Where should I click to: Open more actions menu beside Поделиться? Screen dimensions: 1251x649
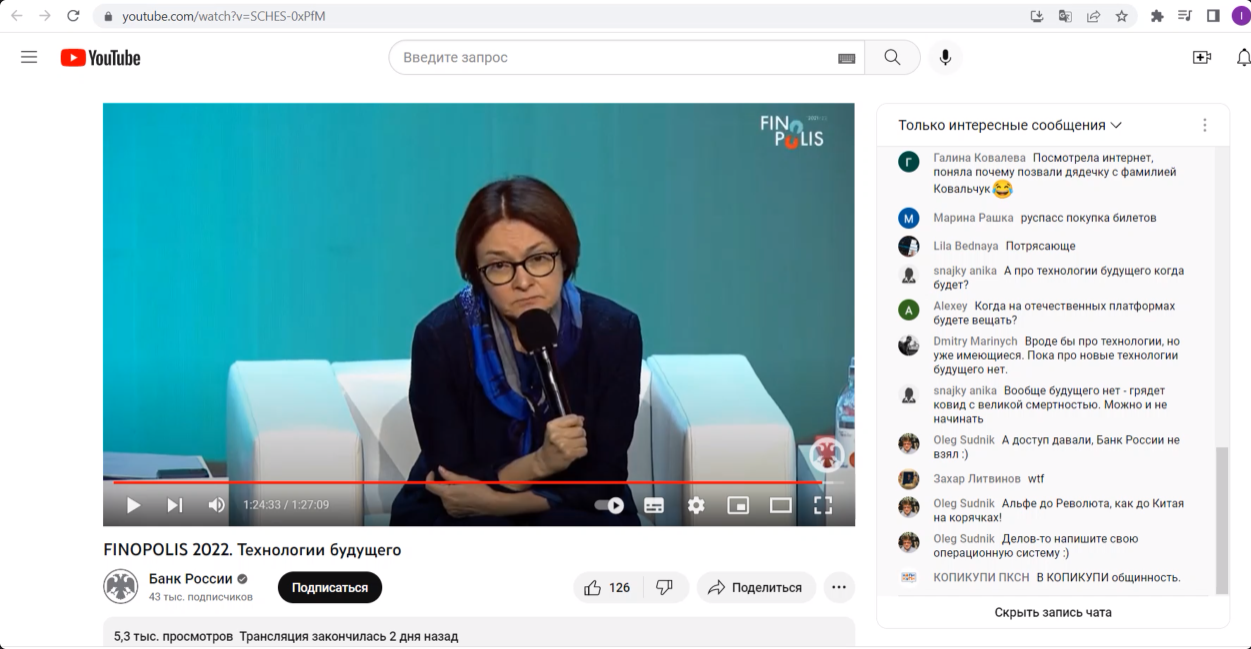coord(839,587)
